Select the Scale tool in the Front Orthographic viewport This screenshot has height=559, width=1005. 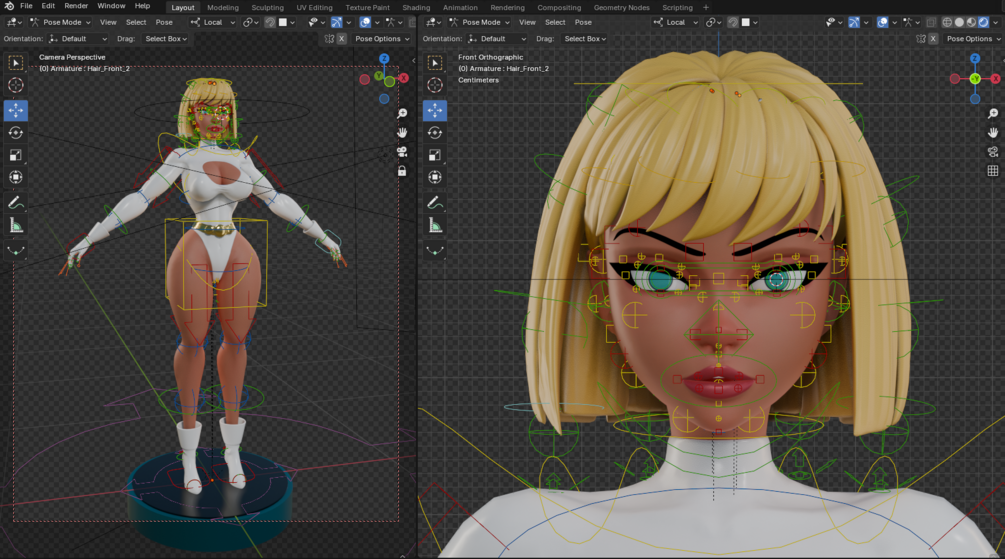(x=435, y=154)
